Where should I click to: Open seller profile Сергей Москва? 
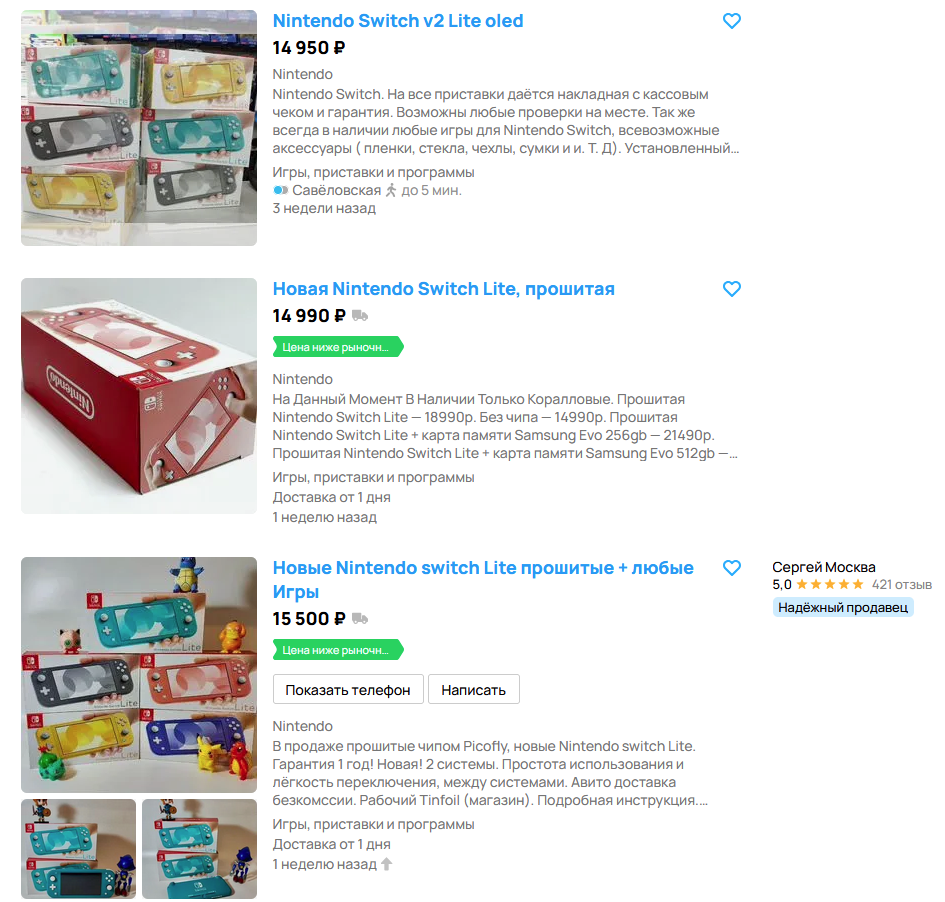click(x=823, y=567)
